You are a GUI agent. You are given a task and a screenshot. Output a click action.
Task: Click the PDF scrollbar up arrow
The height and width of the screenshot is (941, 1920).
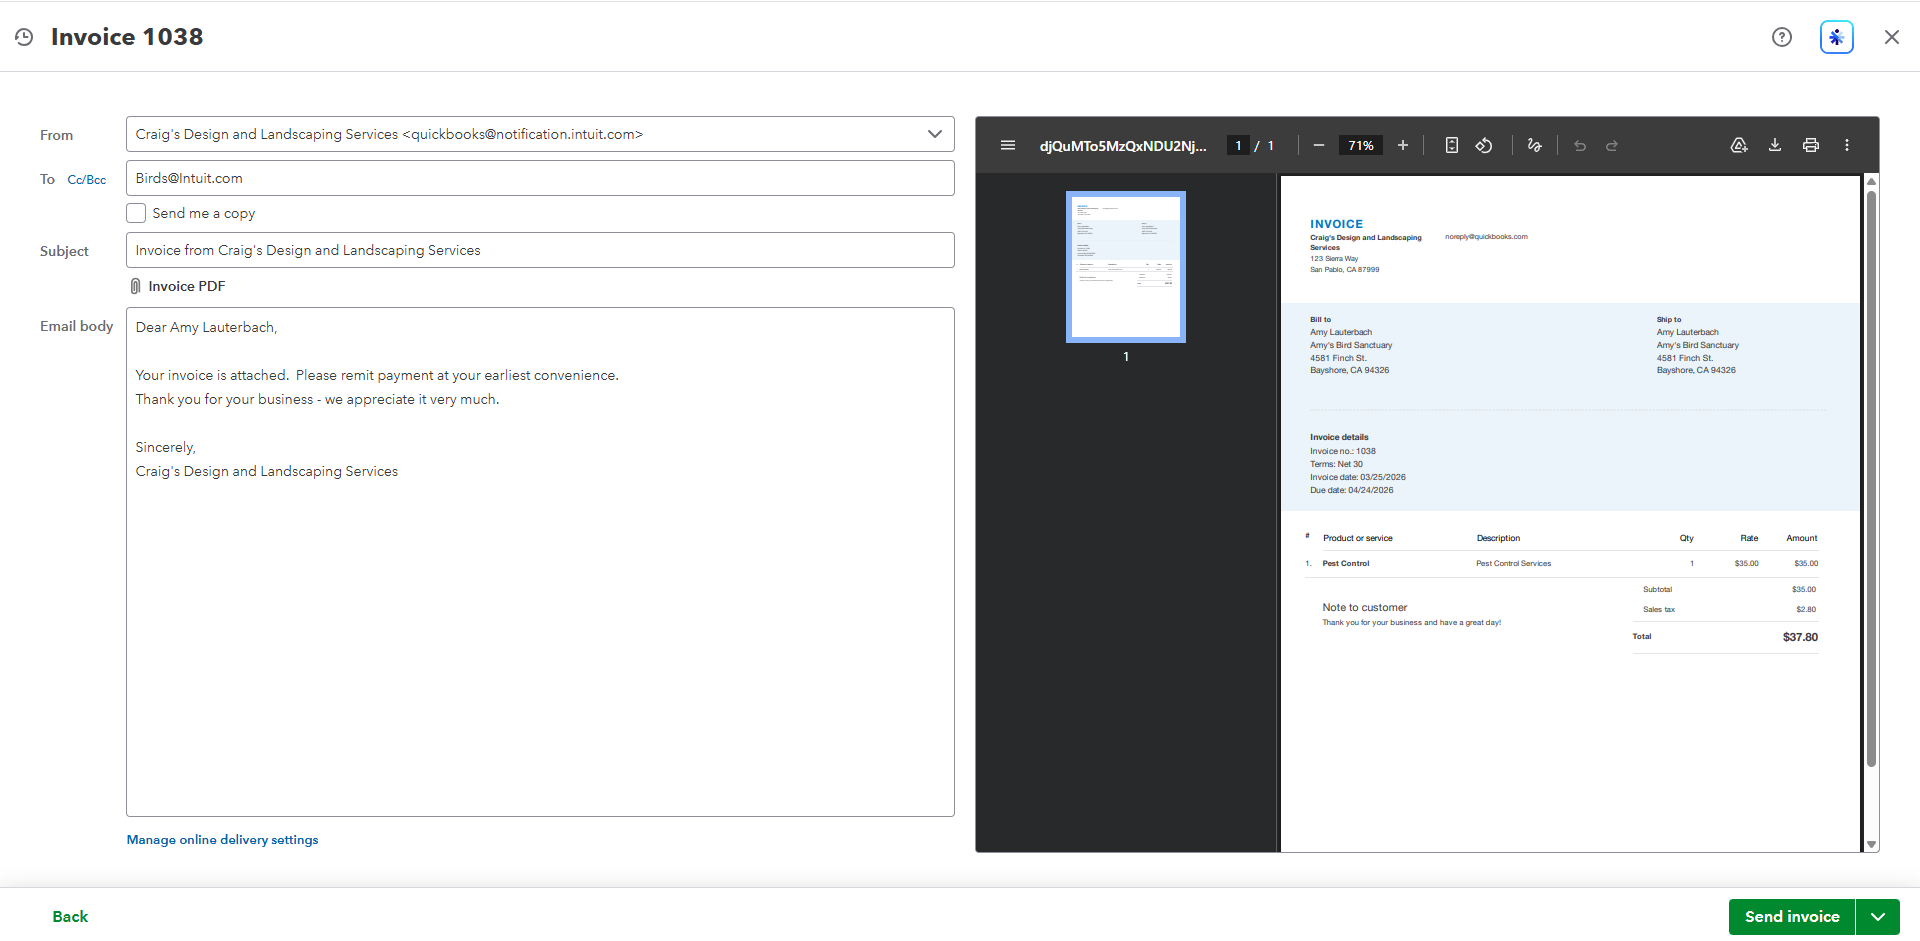point(1871,181)
